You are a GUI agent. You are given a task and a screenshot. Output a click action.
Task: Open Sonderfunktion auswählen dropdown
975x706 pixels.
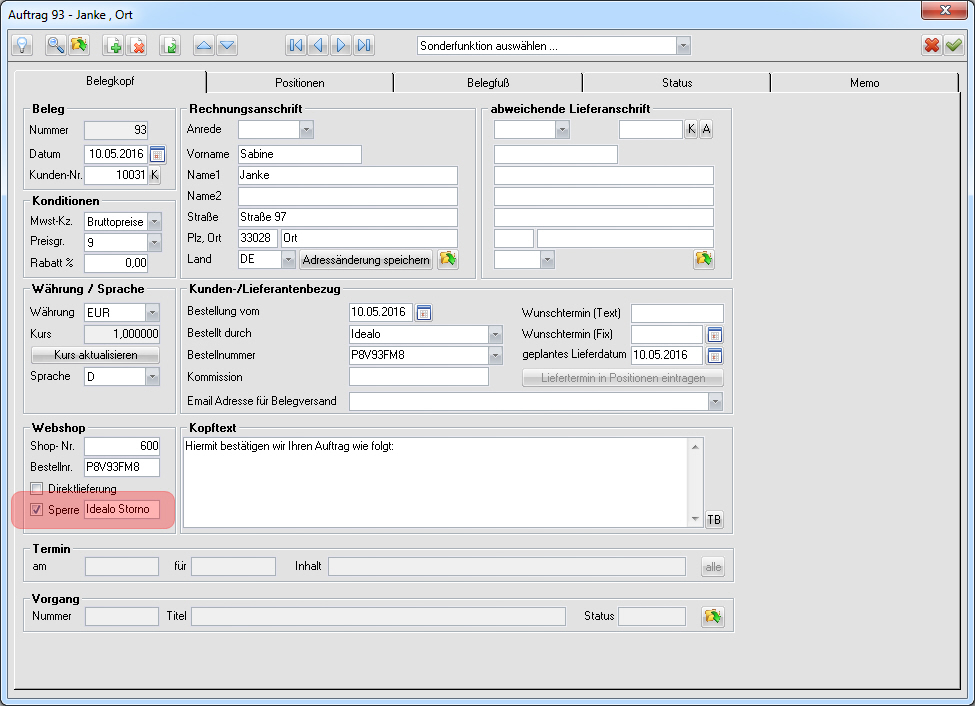(x=683, y=46)
